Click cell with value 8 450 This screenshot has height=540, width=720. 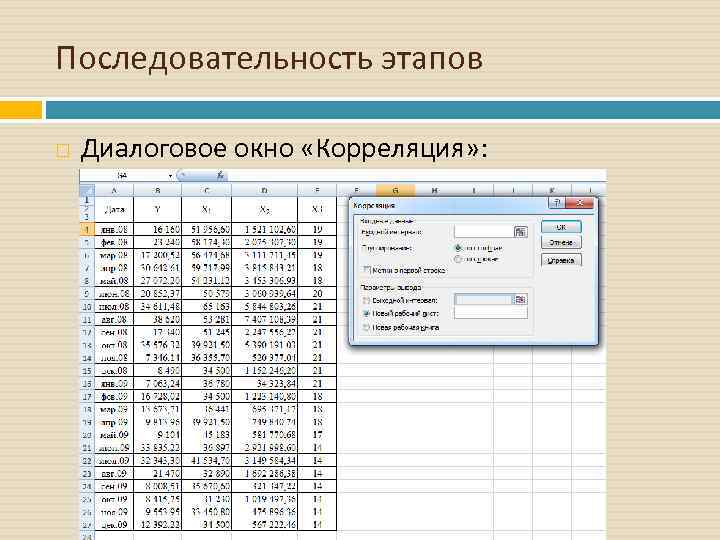click(158, 371)
